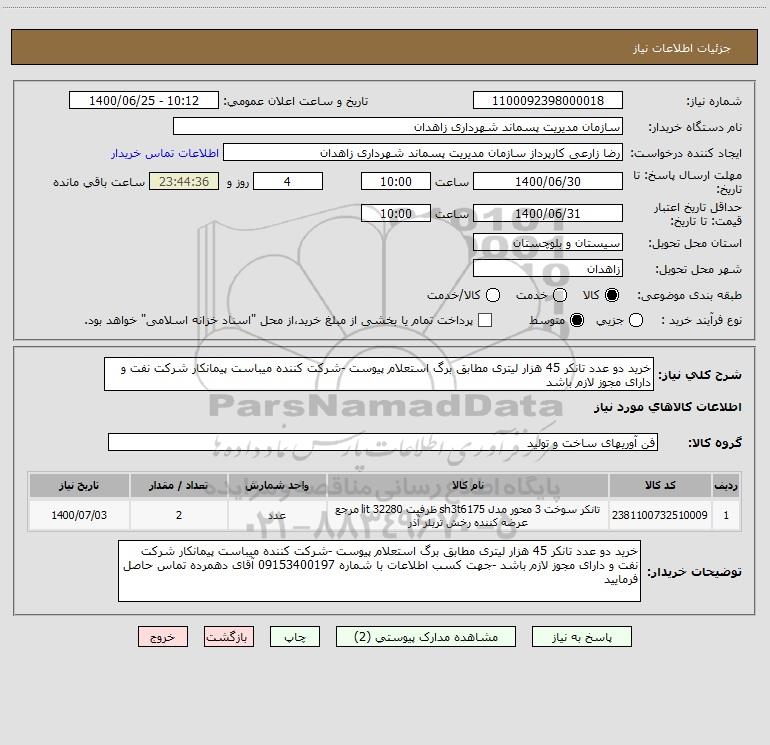This screenshot has width=770, height=745.
Task: Click the delivery city field زاهدان
Action: (548, 269)
